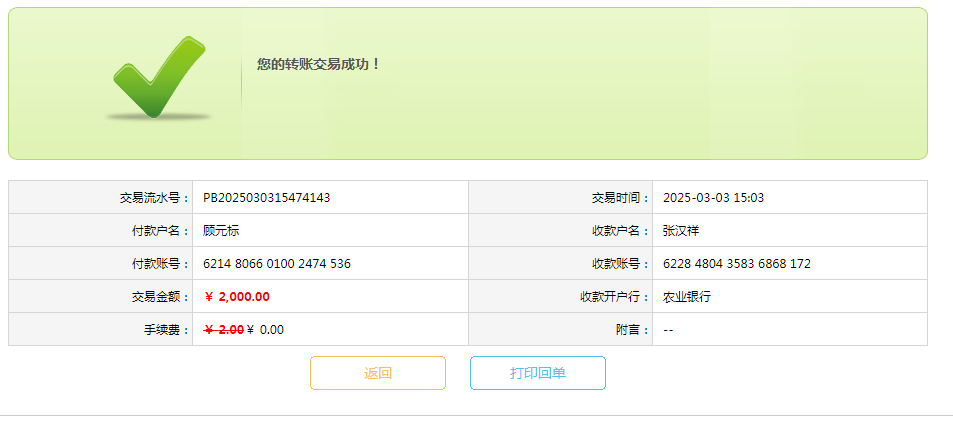Click the ¥ 0.00 fee value
953x423 pixels.
click(x=266, y=330)
